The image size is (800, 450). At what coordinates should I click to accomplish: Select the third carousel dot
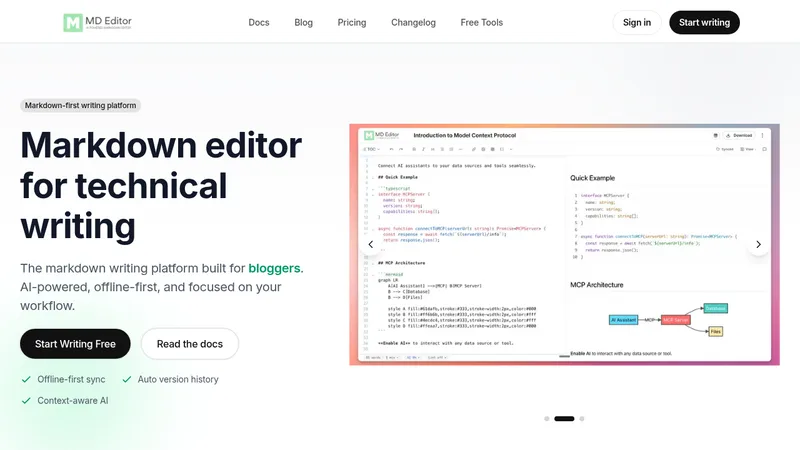pyautogui.click(x=582, y=418)
